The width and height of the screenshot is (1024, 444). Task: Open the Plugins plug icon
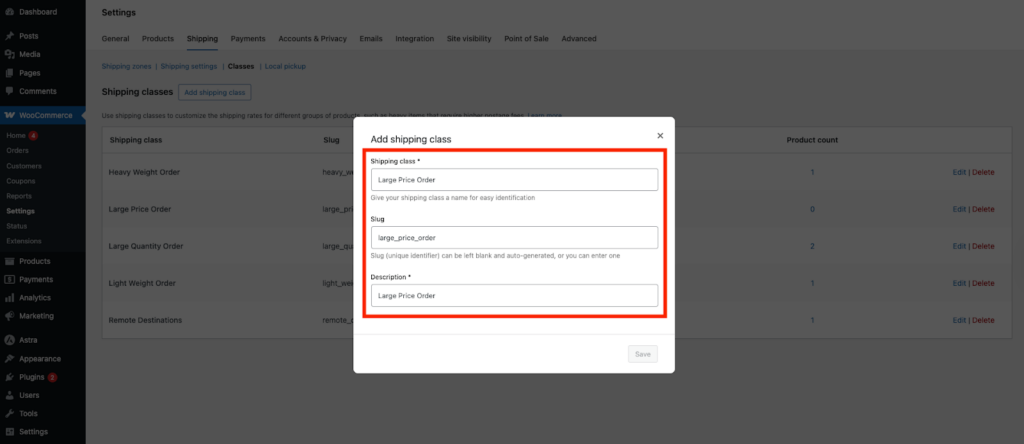[10, 377]
